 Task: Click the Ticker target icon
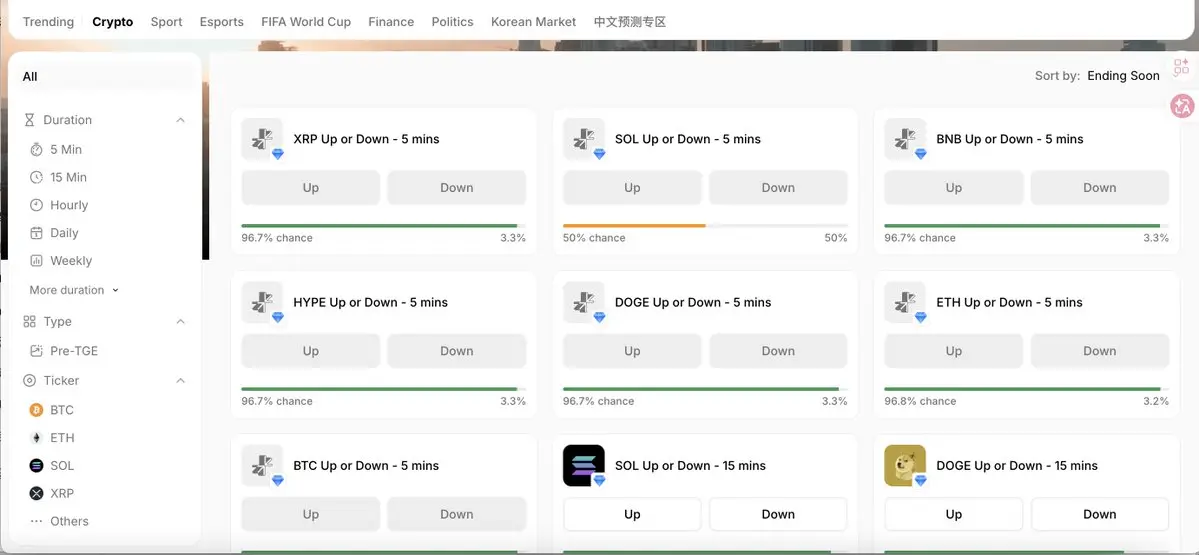[30, 381]
